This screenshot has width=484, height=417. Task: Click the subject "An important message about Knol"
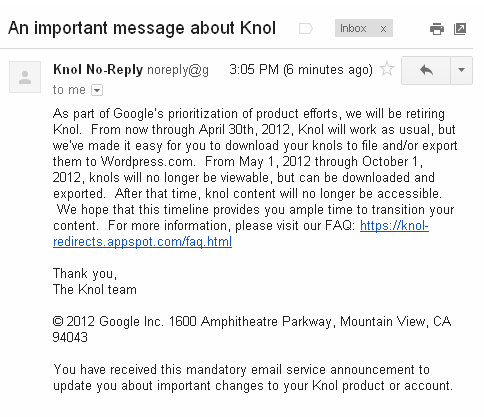click(142, 28)
